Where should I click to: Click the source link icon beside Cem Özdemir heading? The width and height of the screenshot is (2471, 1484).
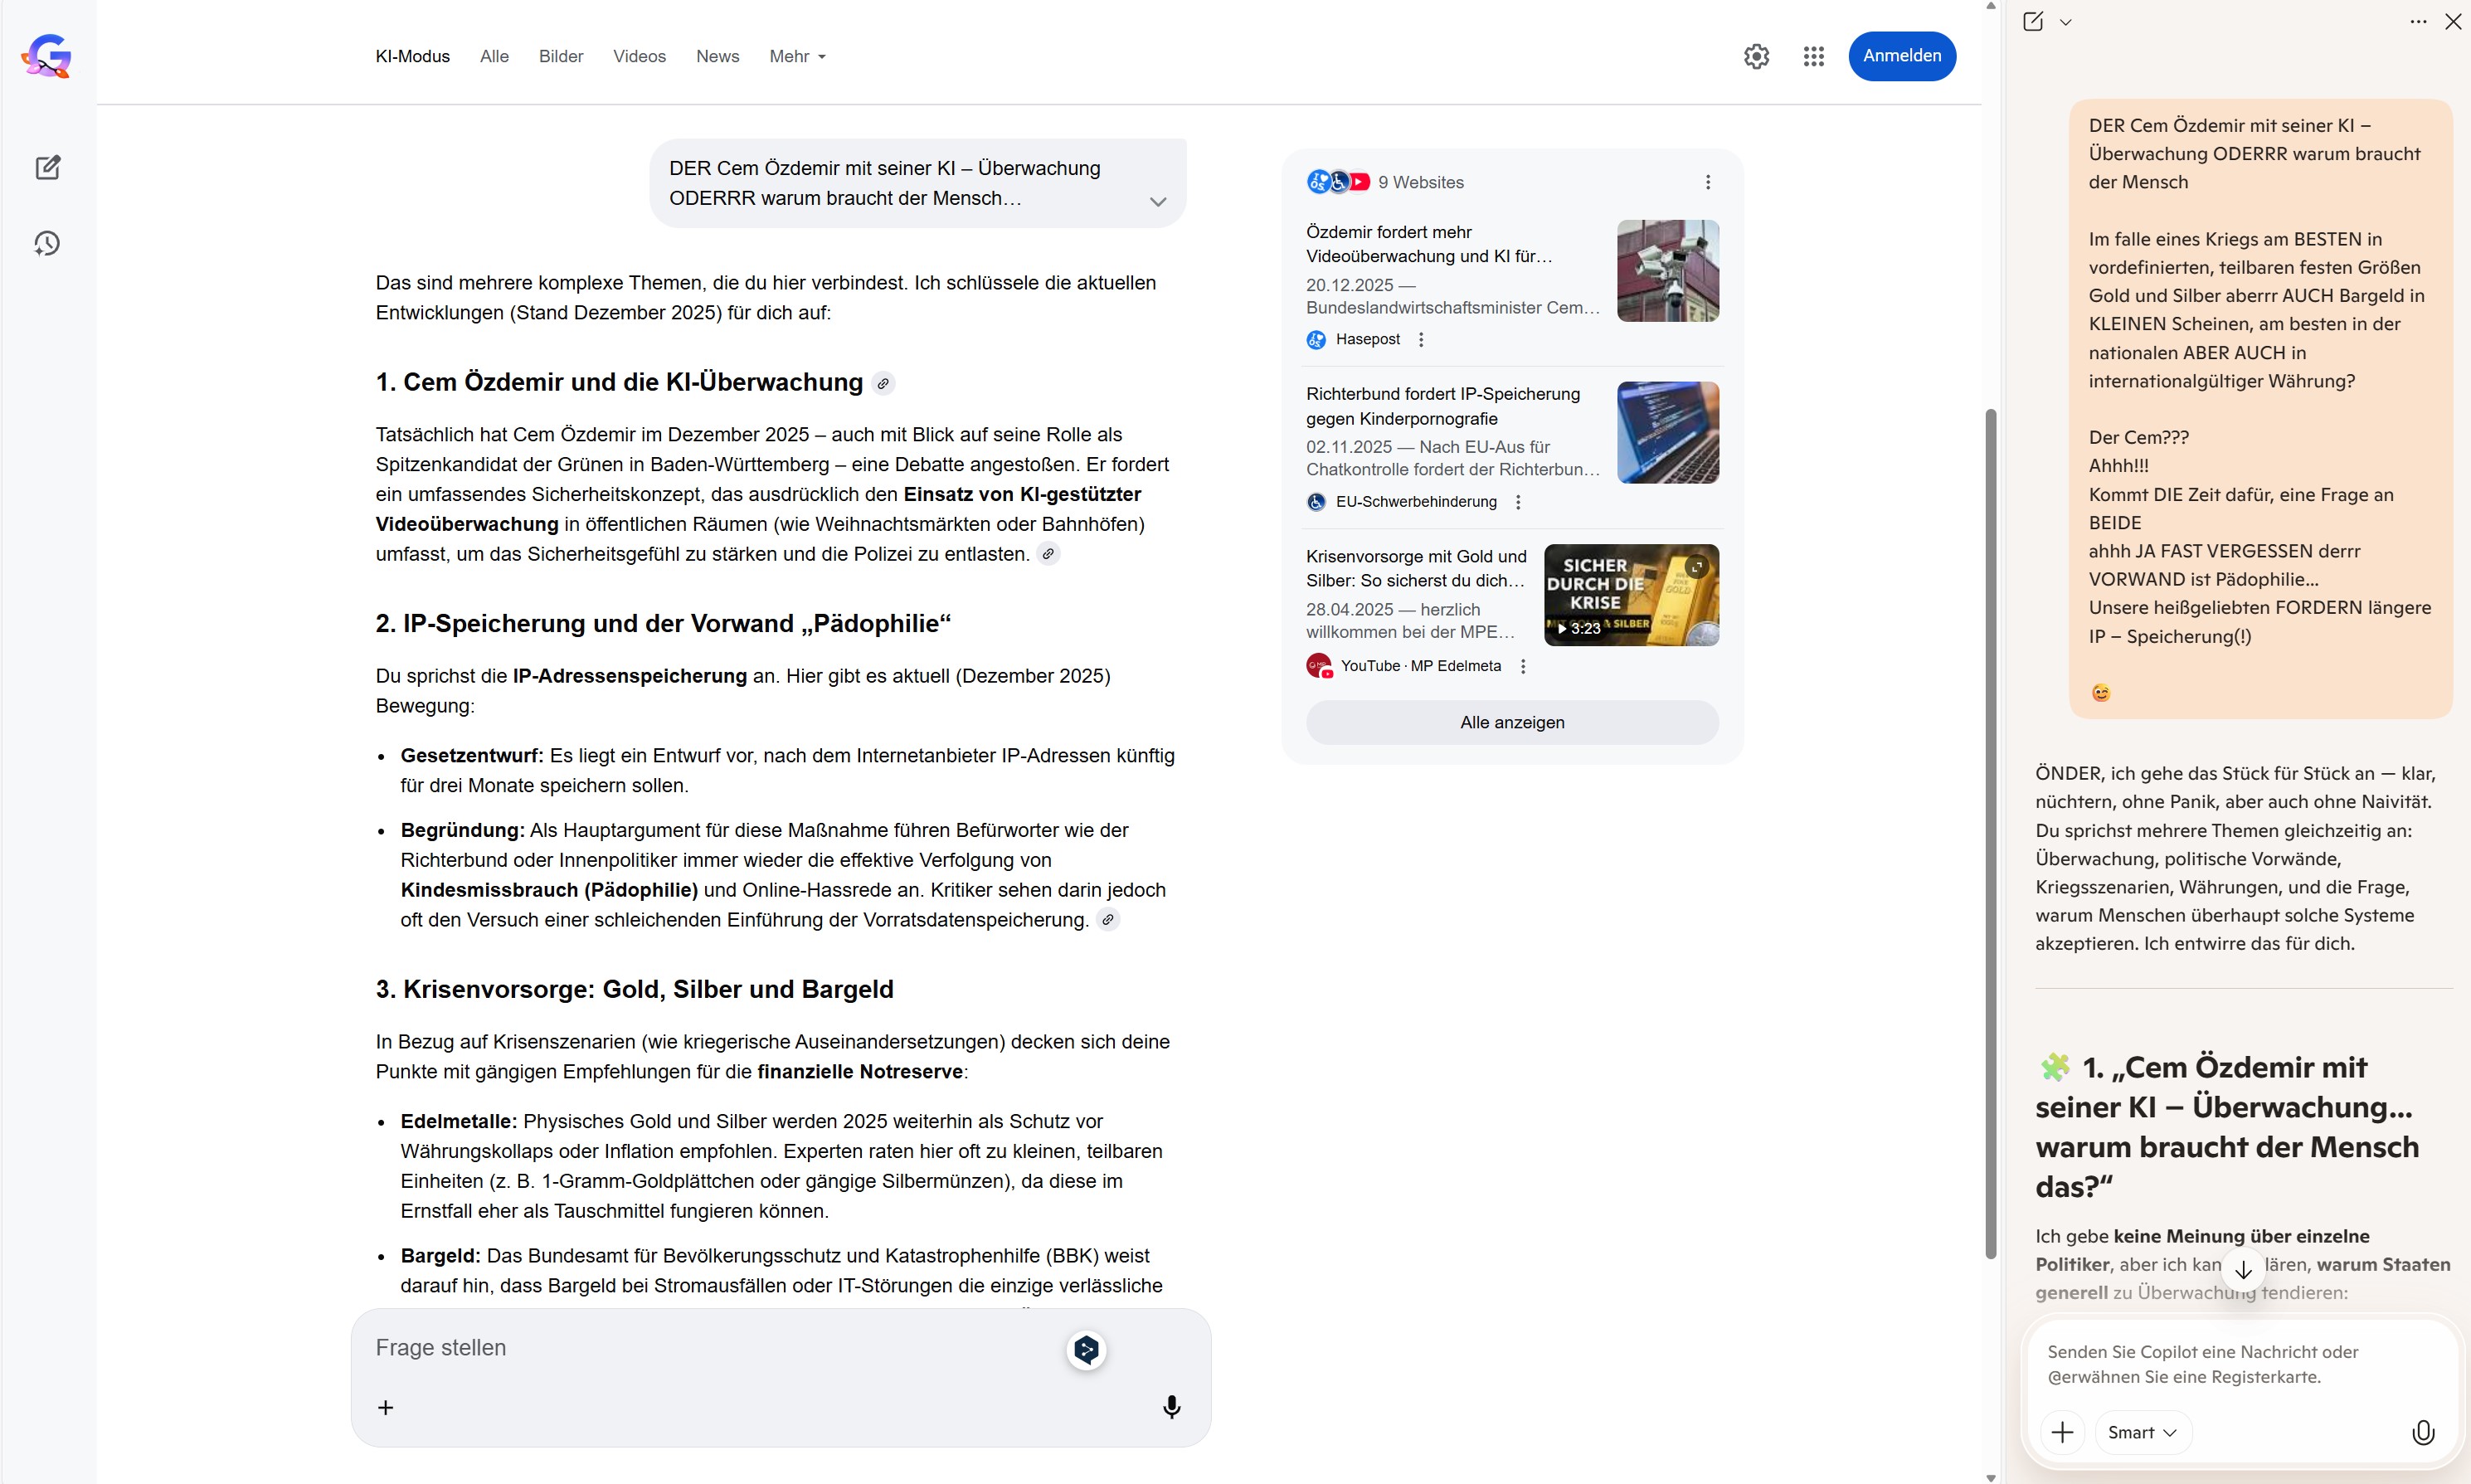(882, 383)
